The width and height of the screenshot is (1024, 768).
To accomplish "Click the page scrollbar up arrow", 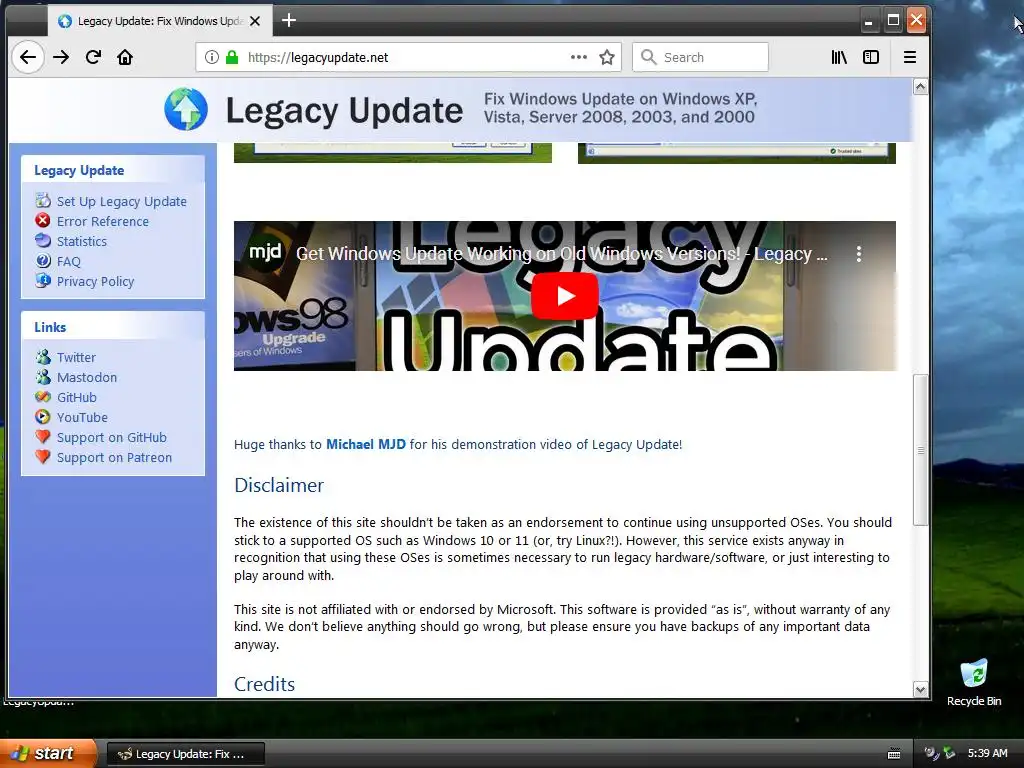I will click(x=920, y=87).
